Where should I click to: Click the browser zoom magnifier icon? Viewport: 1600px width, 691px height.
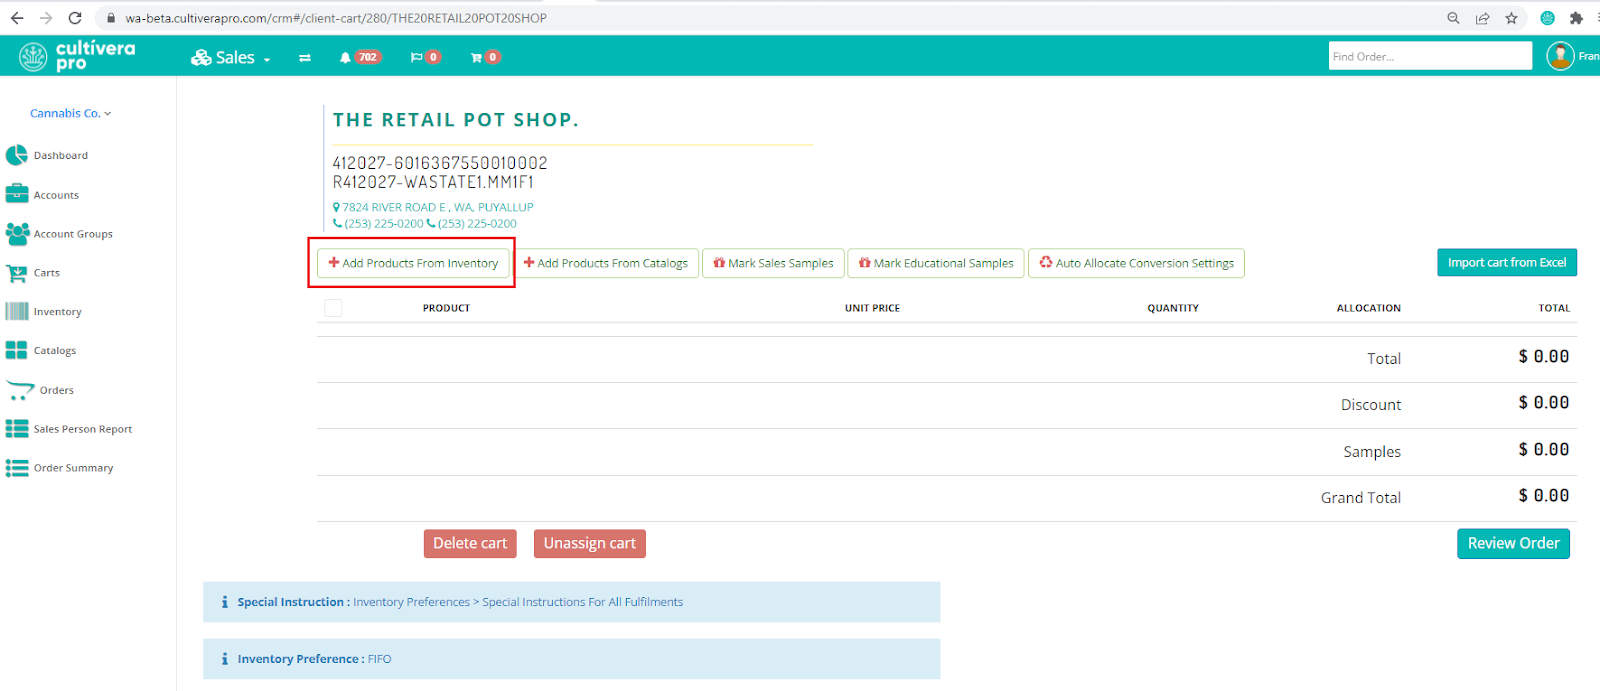click(x=1453, y=18)
